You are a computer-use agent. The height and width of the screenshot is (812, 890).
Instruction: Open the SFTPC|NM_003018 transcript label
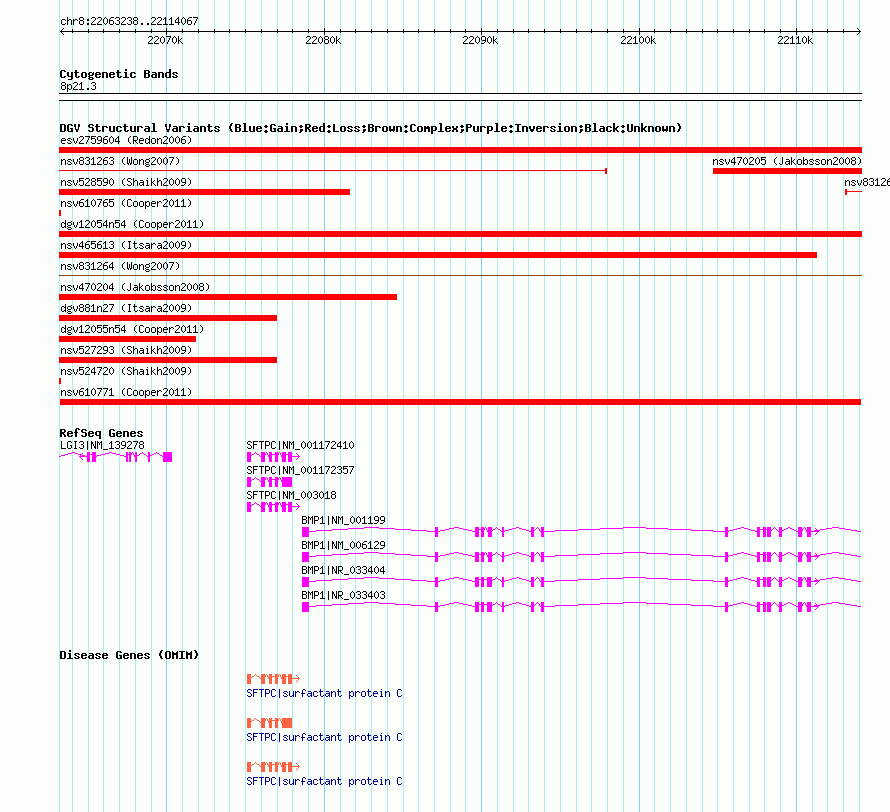[291, 495]
